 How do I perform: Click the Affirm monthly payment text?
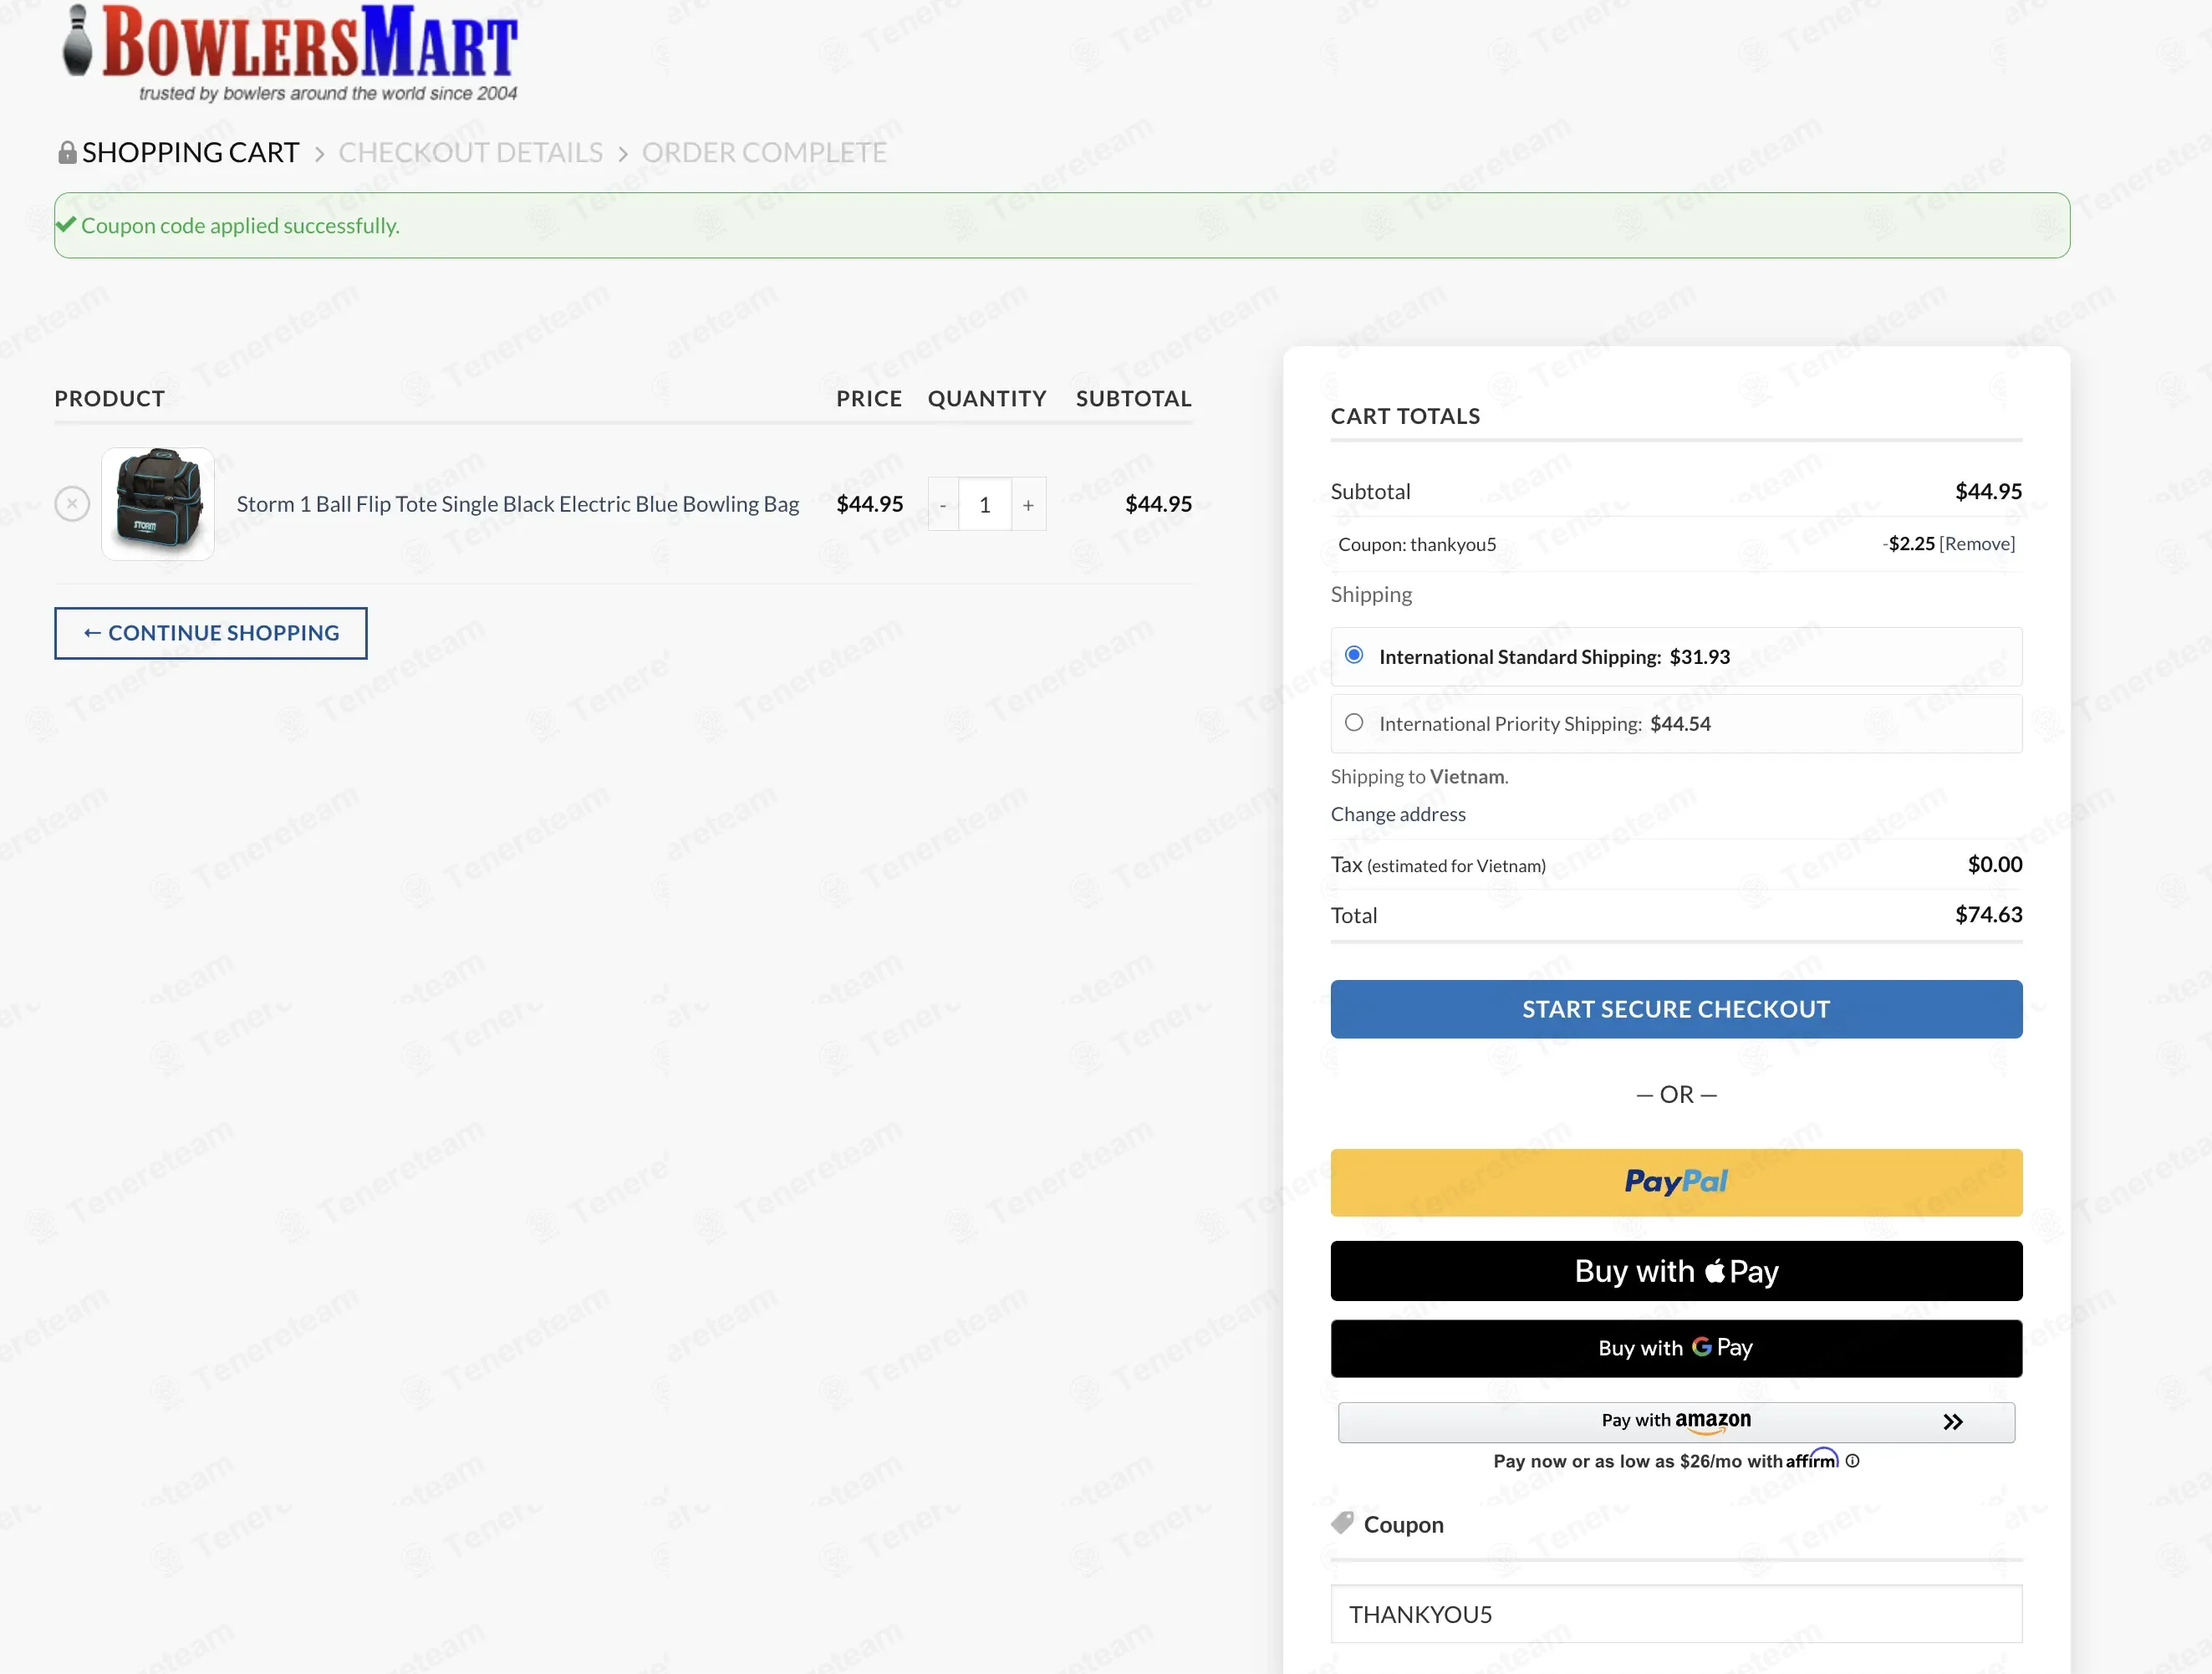pyautogui.click(x=1665, y=1461)
